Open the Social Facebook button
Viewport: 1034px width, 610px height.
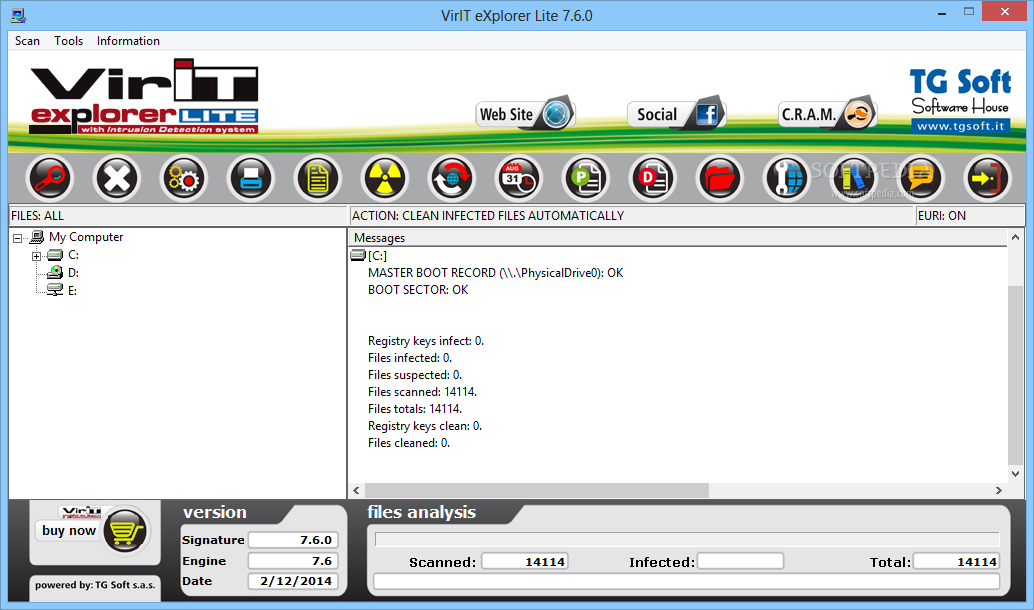[x=676, y=114]
